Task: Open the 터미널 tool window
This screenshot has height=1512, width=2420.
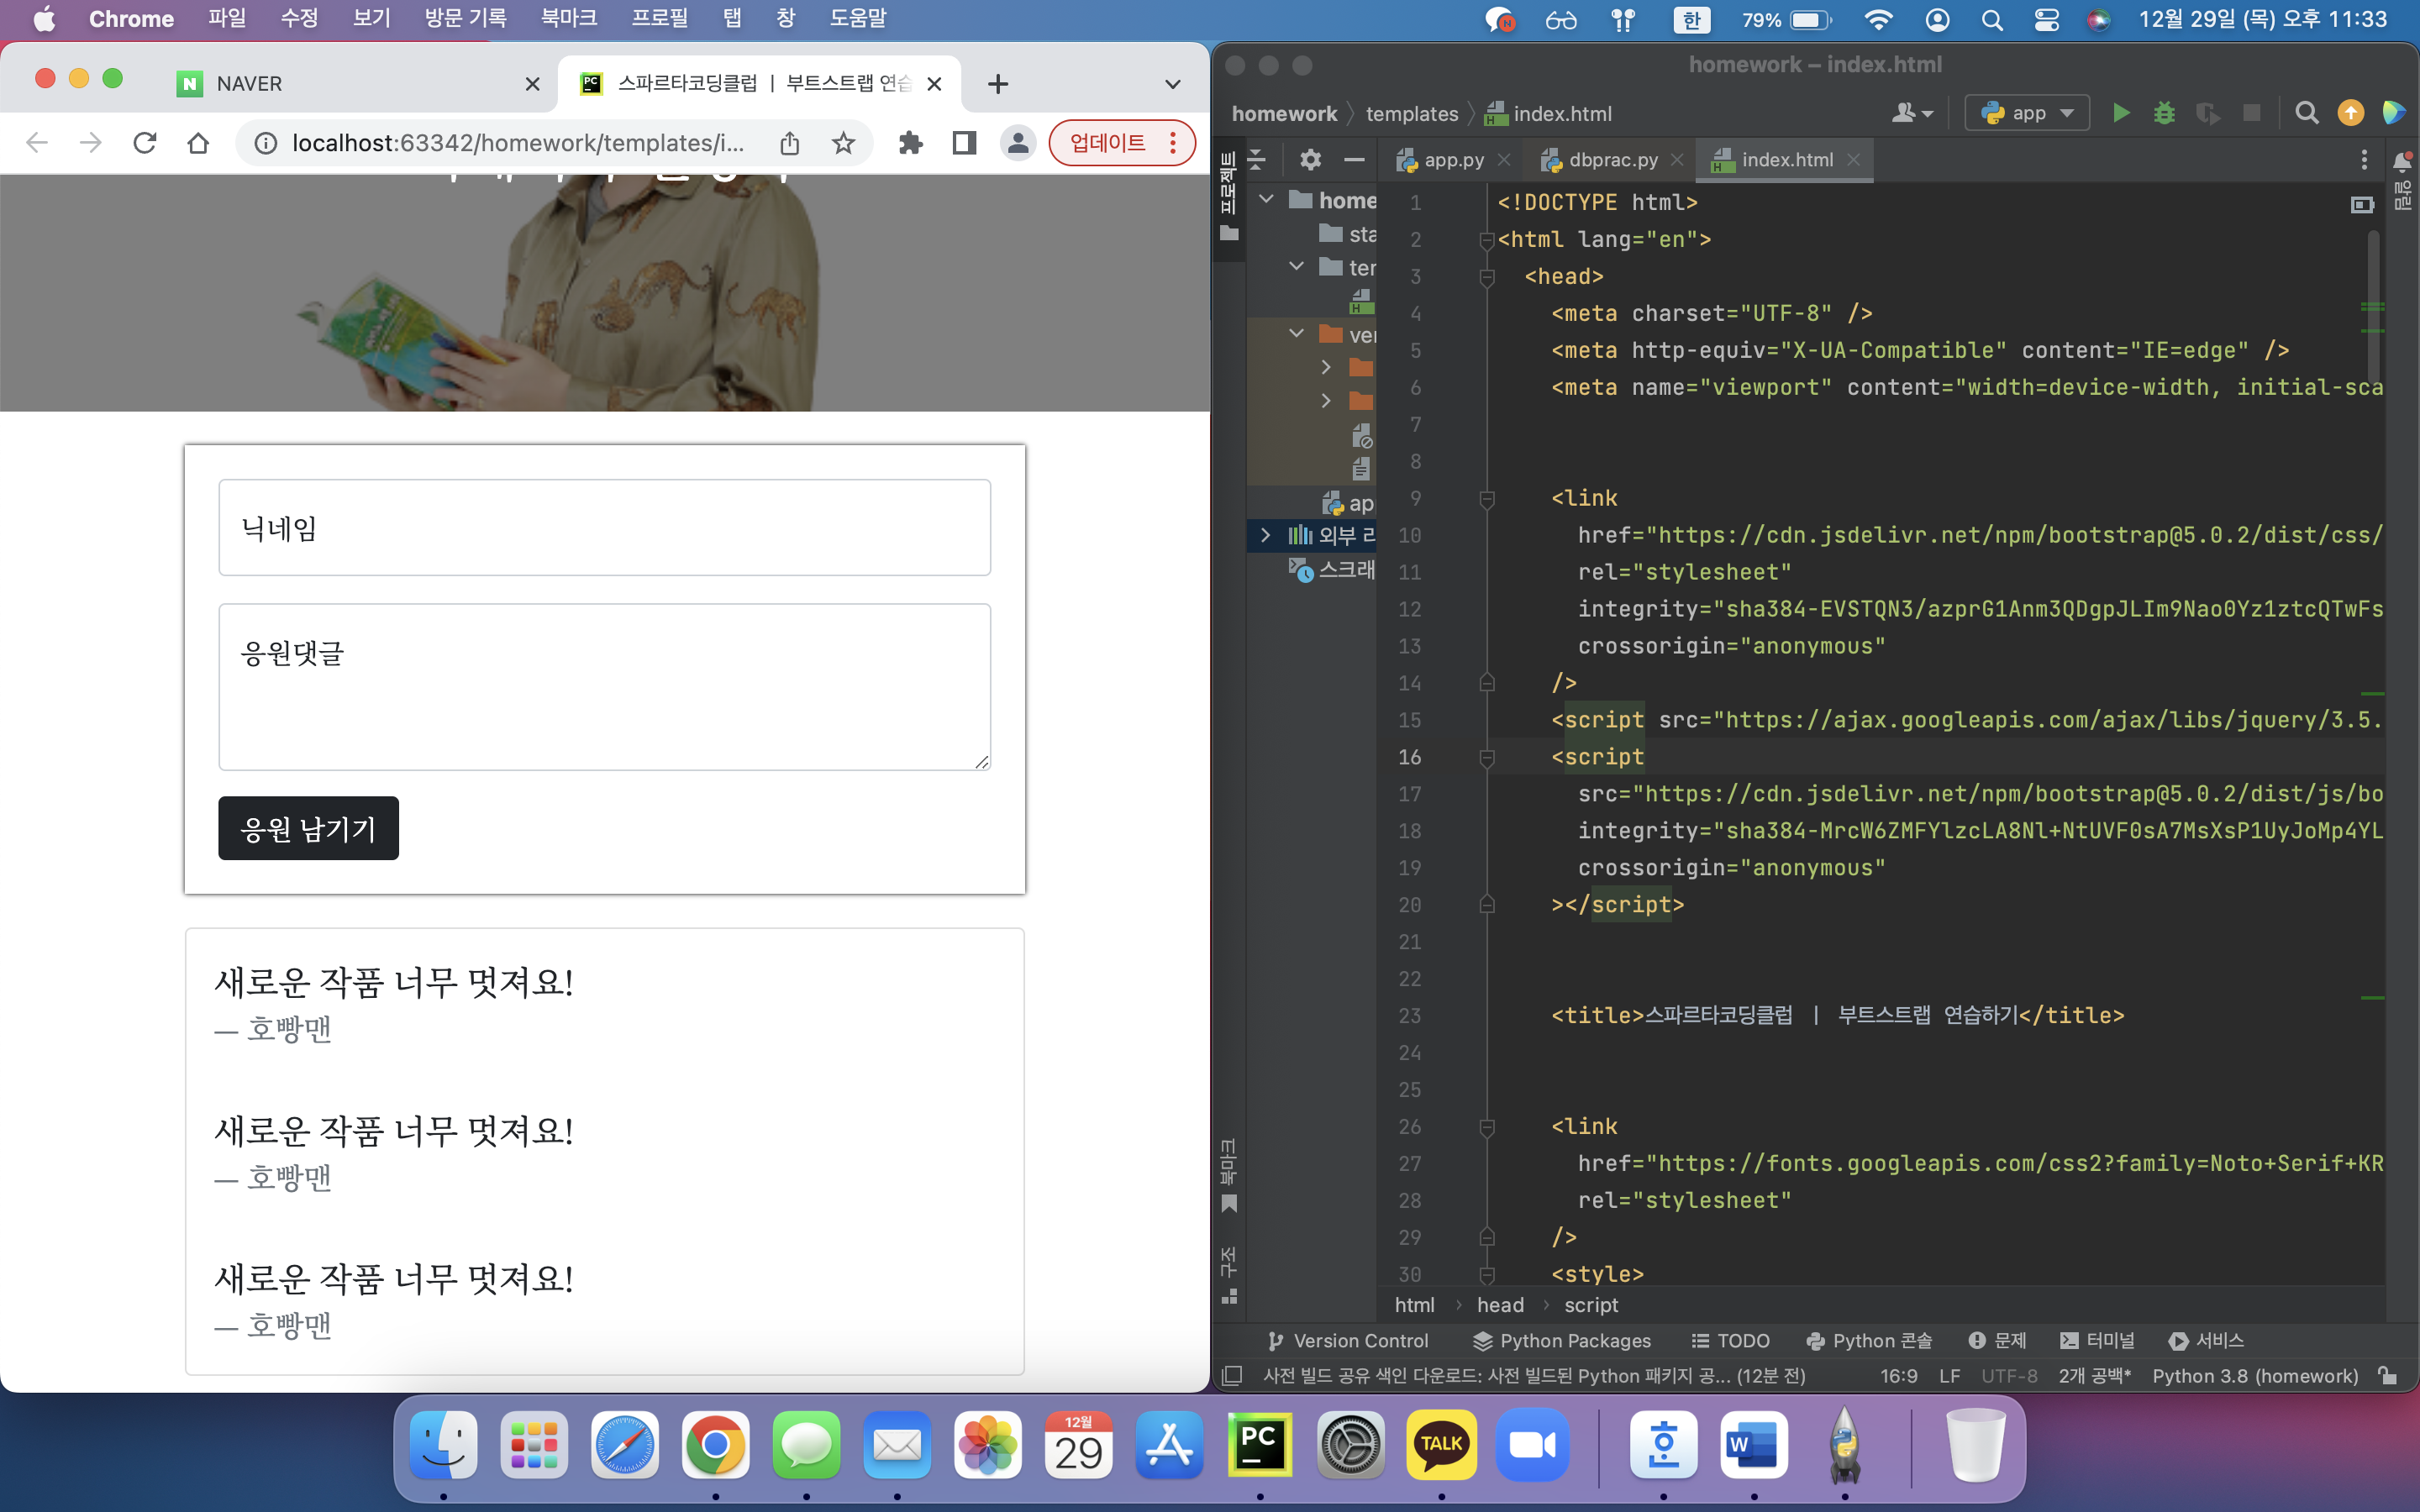Action: pos(2097,1341)
